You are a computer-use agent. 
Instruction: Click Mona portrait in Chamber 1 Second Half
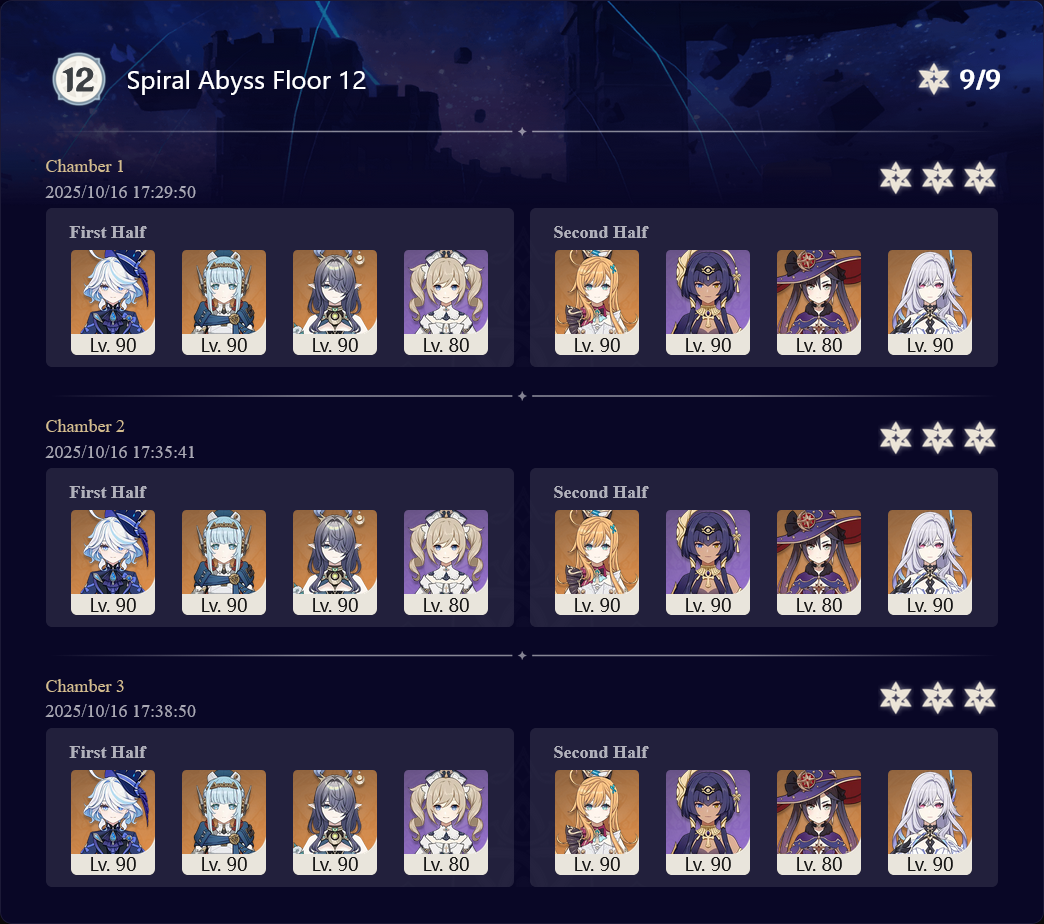(x=818, y=302)
